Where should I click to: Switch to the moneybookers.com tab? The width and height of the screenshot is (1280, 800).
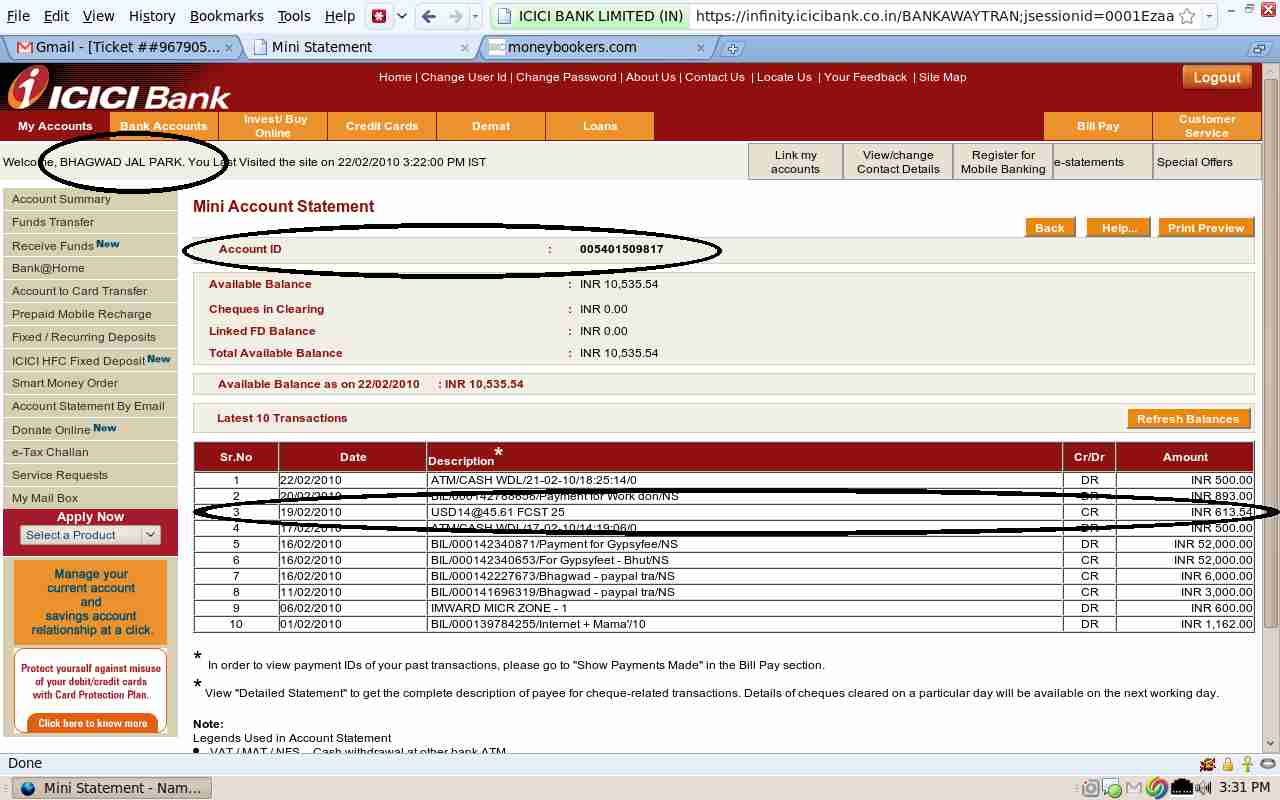(x=596, y=47)
